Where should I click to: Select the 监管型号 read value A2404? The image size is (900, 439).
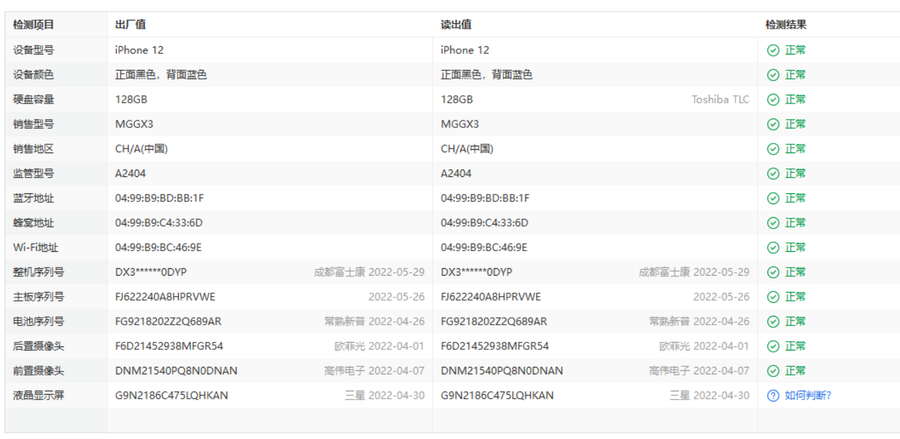point(457,173)
